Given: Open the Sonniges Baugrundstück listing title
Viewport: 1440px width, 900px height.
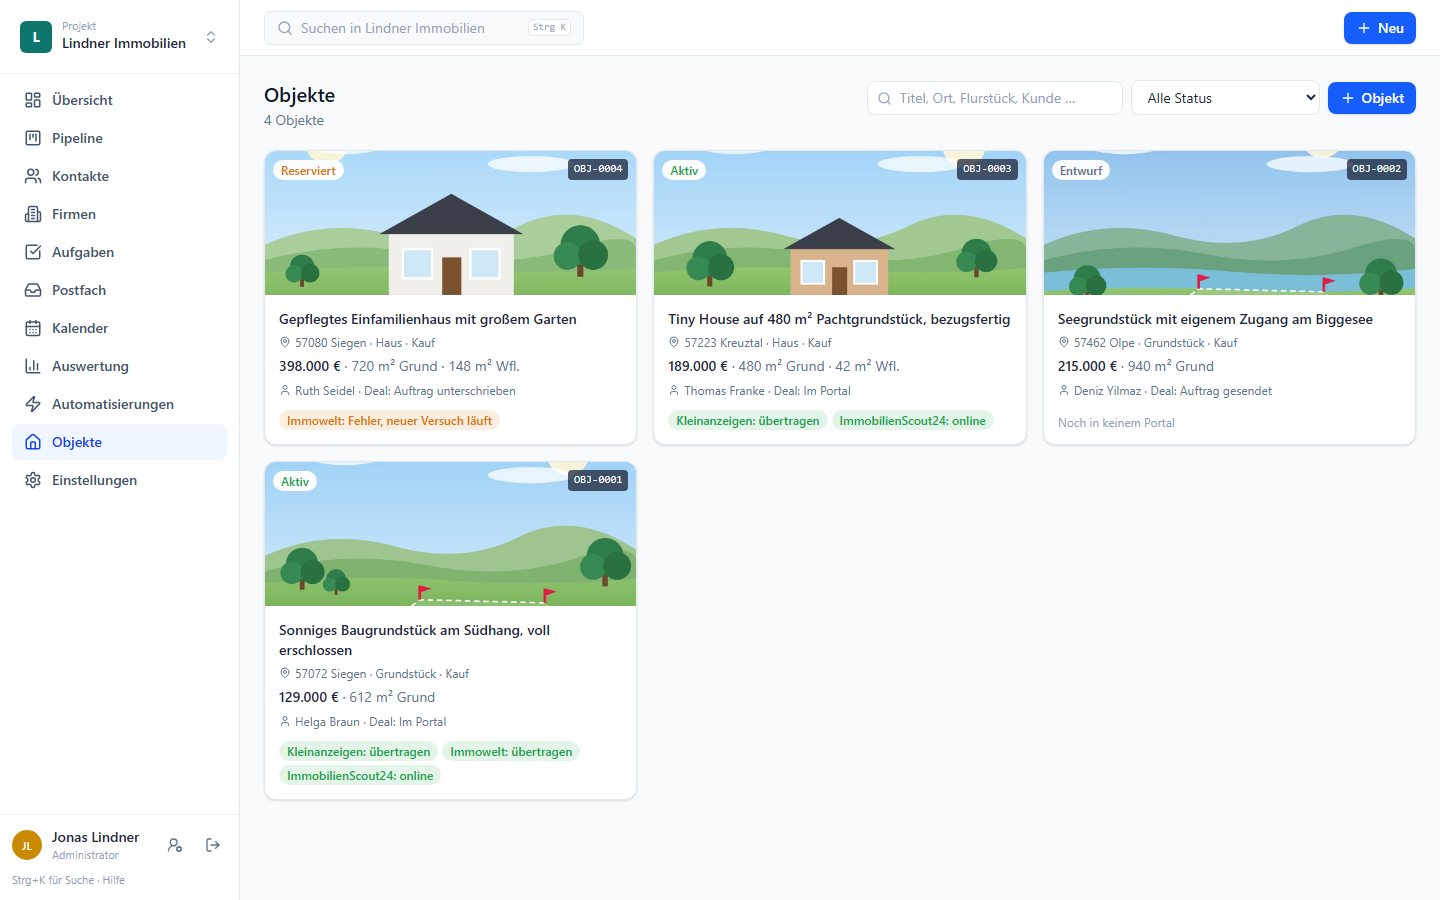Looking at the screenshot, I should [415, 640].
